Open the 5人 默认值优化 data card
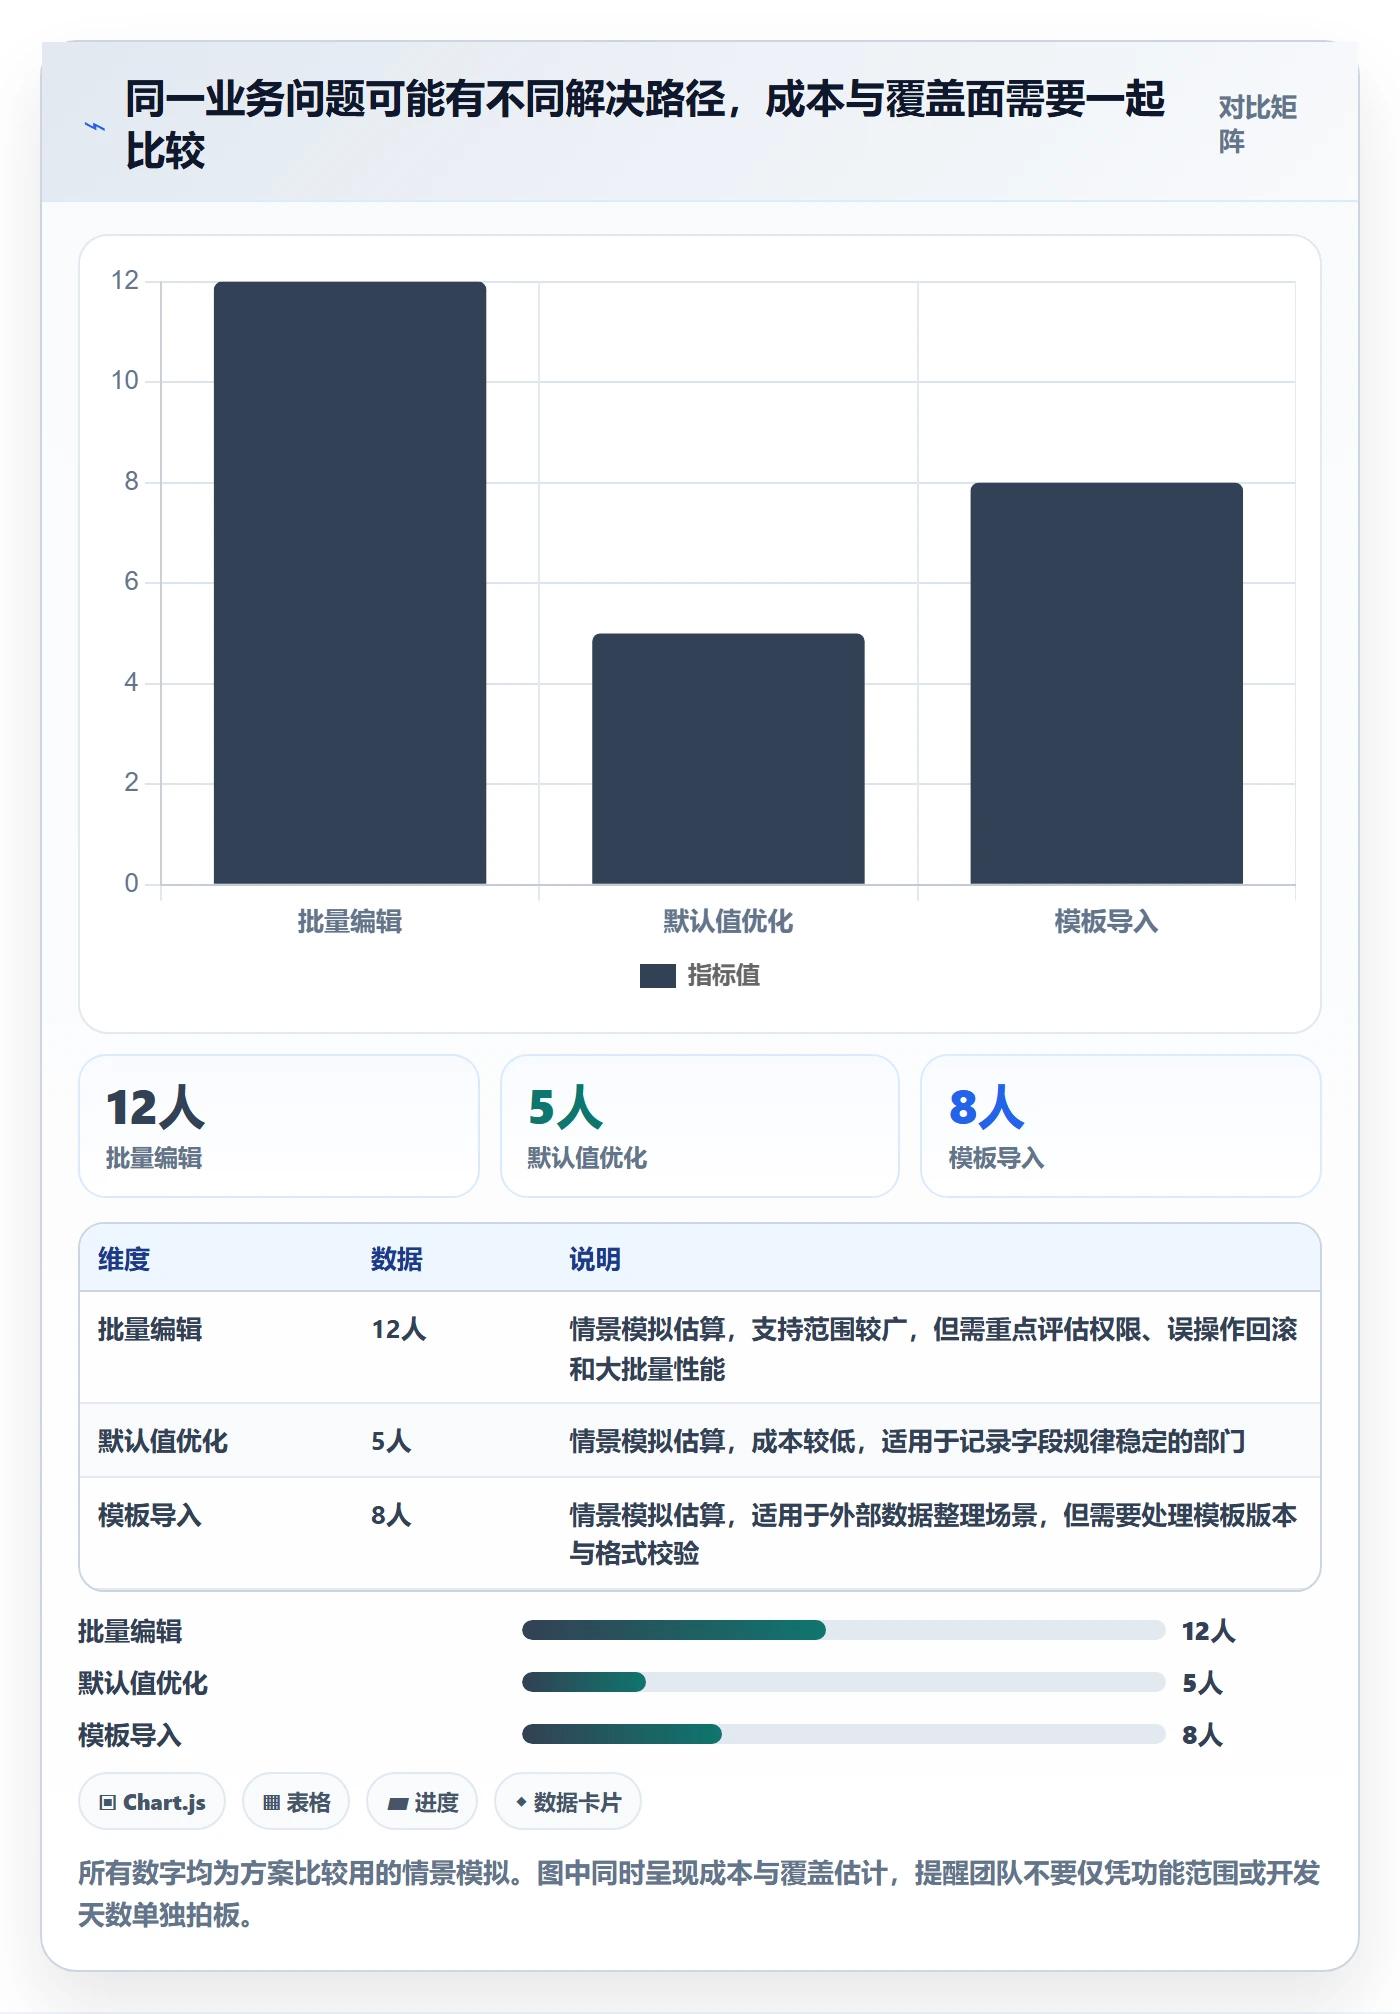Viewport: 1400px width, 2014px height. pyautogui.click(x=700, y=1126)
